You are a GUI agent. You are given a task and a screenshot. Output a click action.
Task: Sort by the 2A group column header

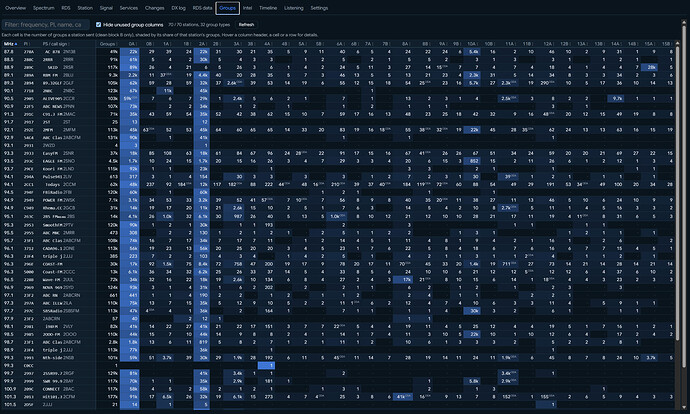click(202, 44)
